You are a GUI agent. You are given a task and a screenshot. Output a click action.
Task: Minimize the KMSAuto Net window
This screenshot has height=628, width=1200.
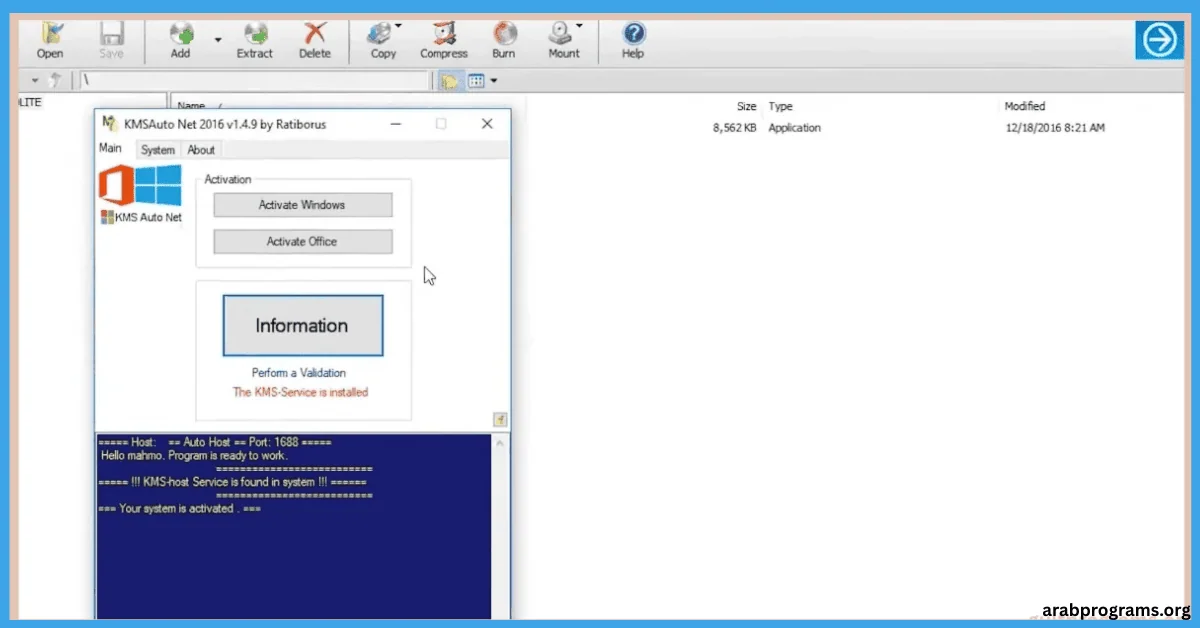396,124
